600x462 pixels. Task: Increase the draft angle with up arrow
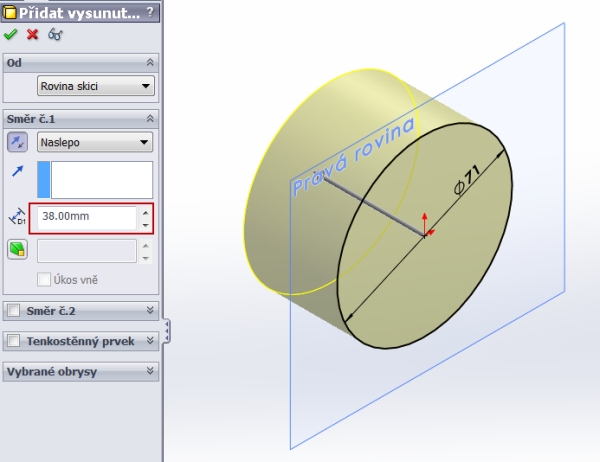coord(145,246)
